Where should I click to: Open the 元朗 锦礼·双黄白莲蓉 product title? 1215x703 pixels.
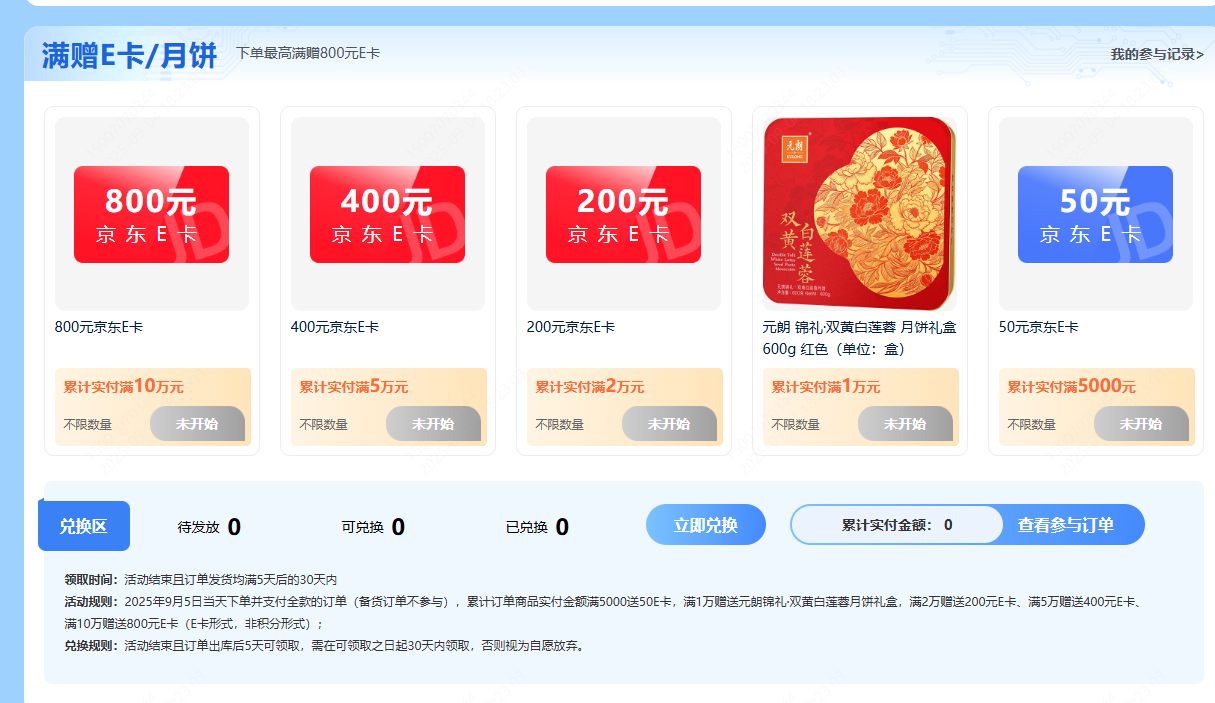pos(860,338)
